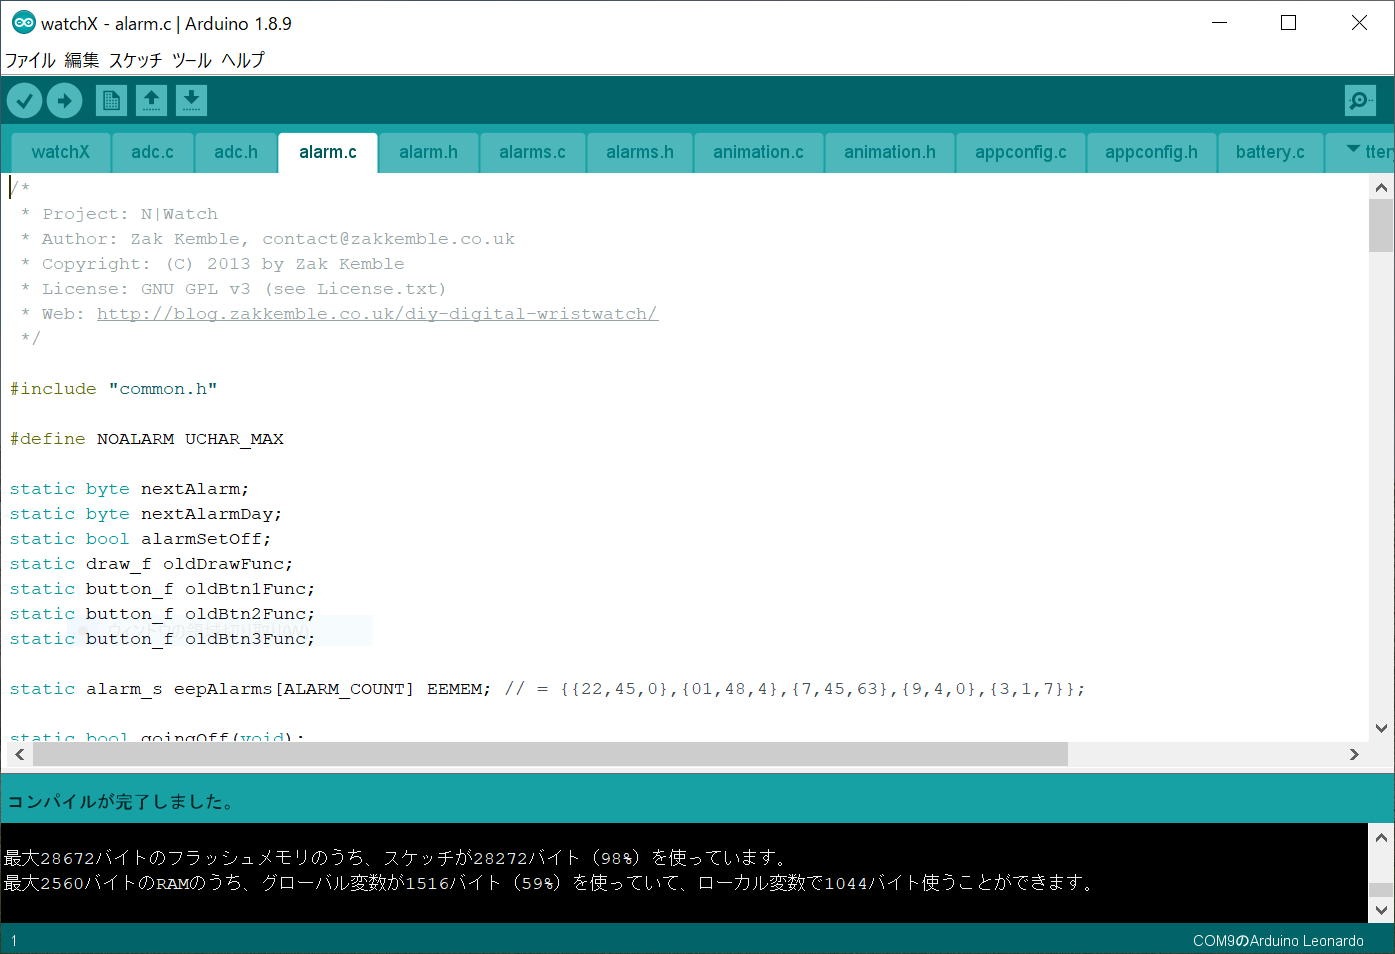1395x954 pixels.
Task: Click the Upload arrow button
Action: point(64,100)
